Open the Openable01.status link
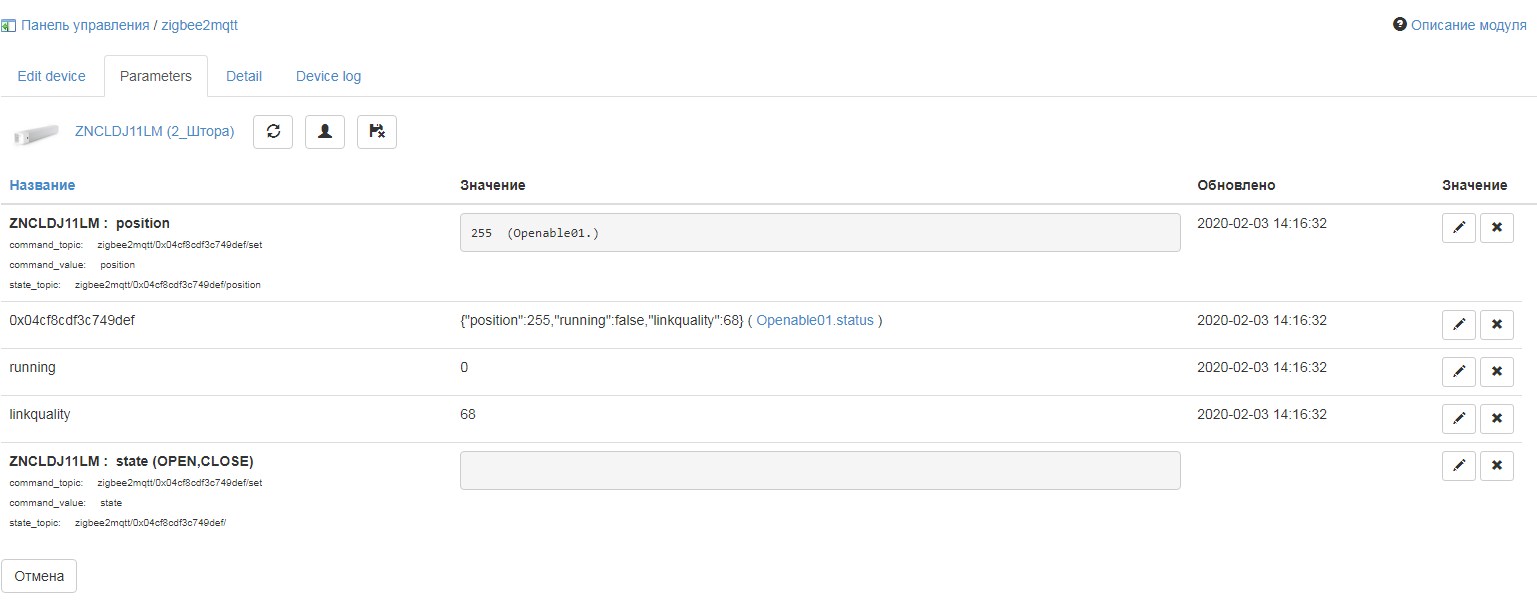 pos(814,321)
